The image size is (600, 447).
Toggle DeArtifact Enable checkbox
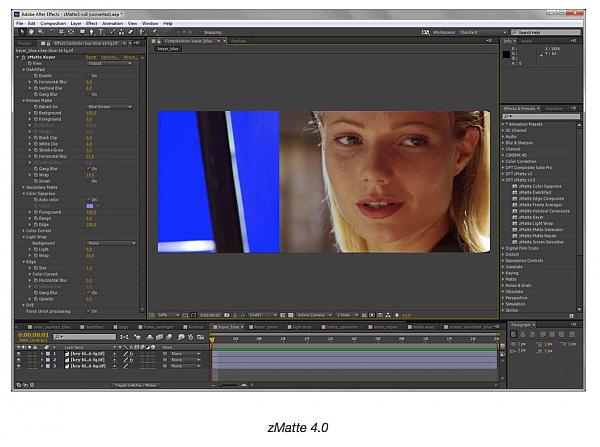pyautogui.click(x=89, y=76)
